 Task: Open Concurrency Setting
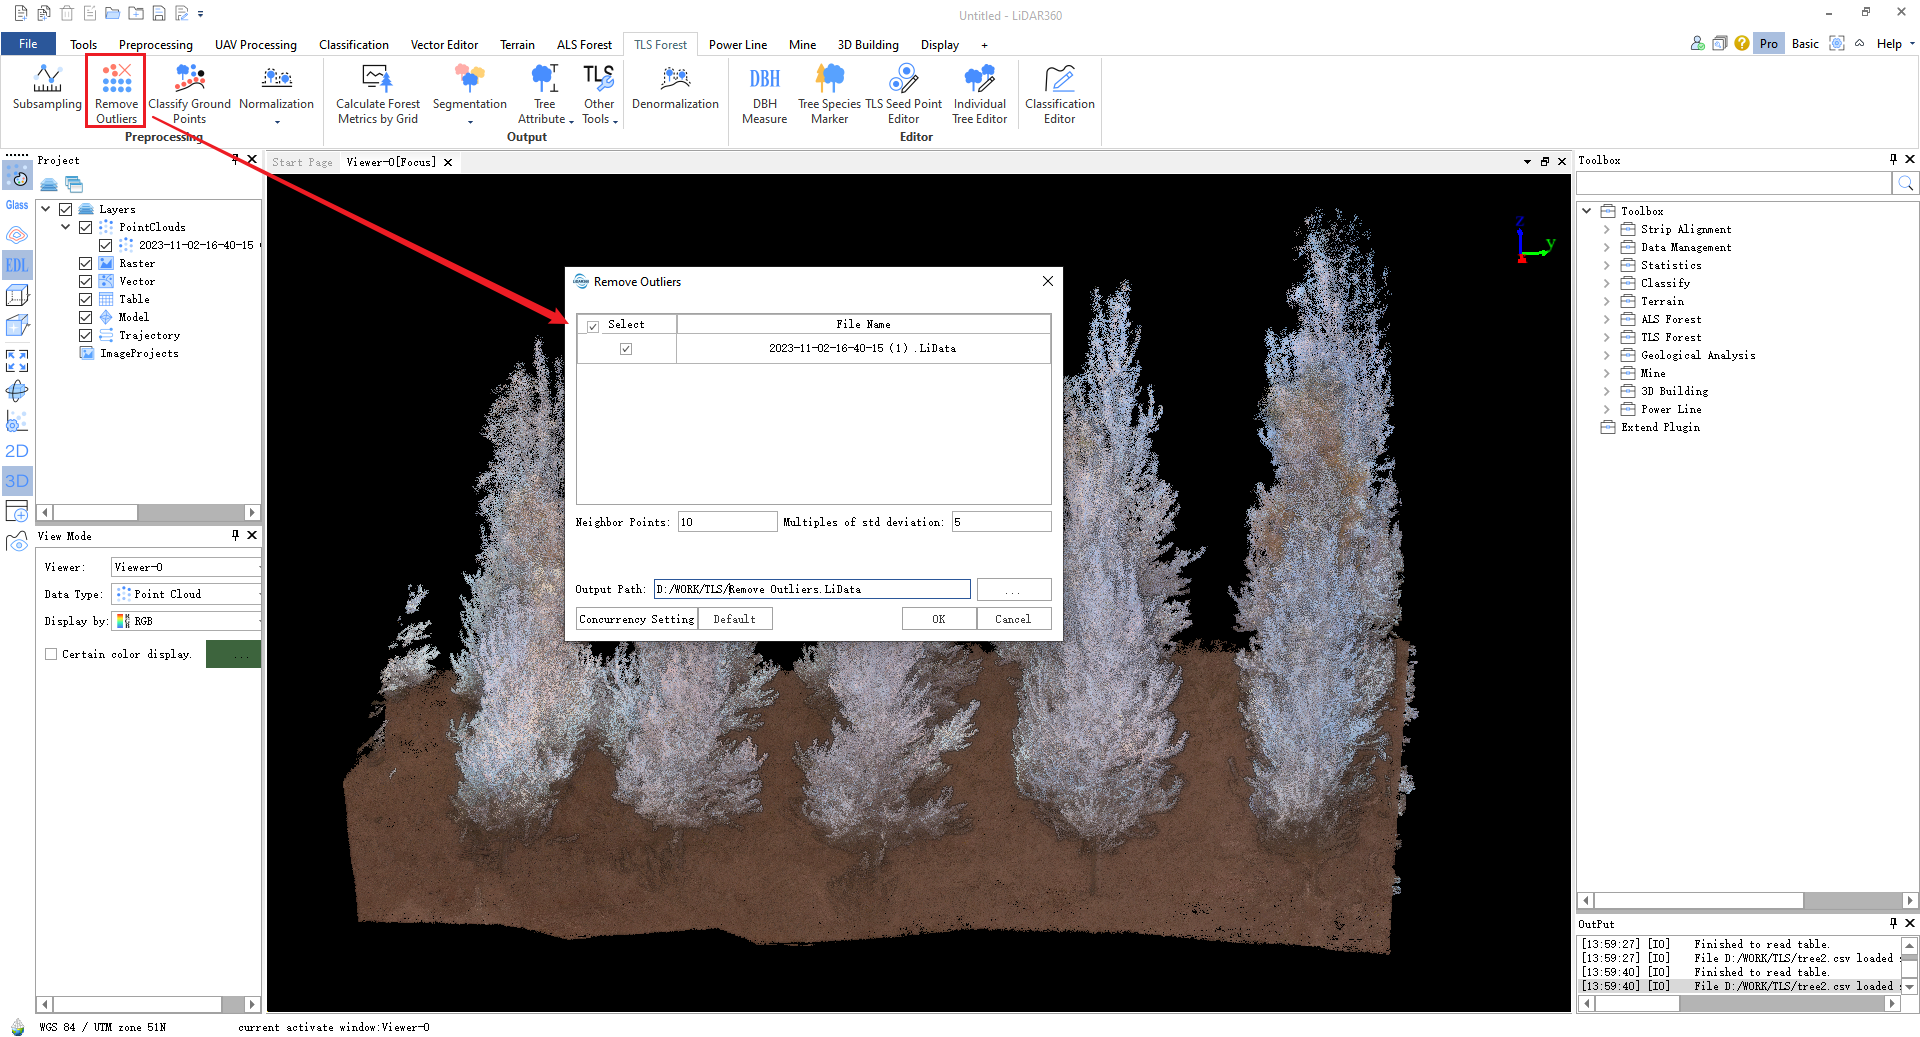pyautogui.click(x=636, y=619)
